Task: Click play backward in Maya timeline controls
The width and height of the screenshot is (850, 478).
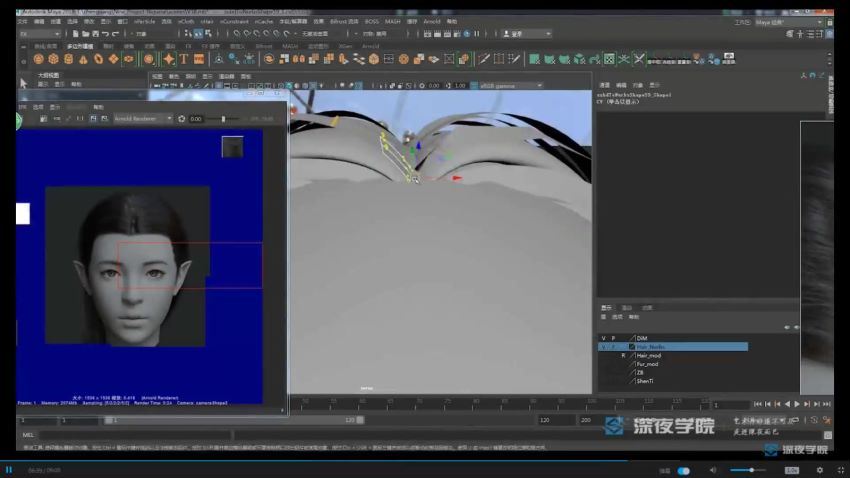Action: coord(787,404)
